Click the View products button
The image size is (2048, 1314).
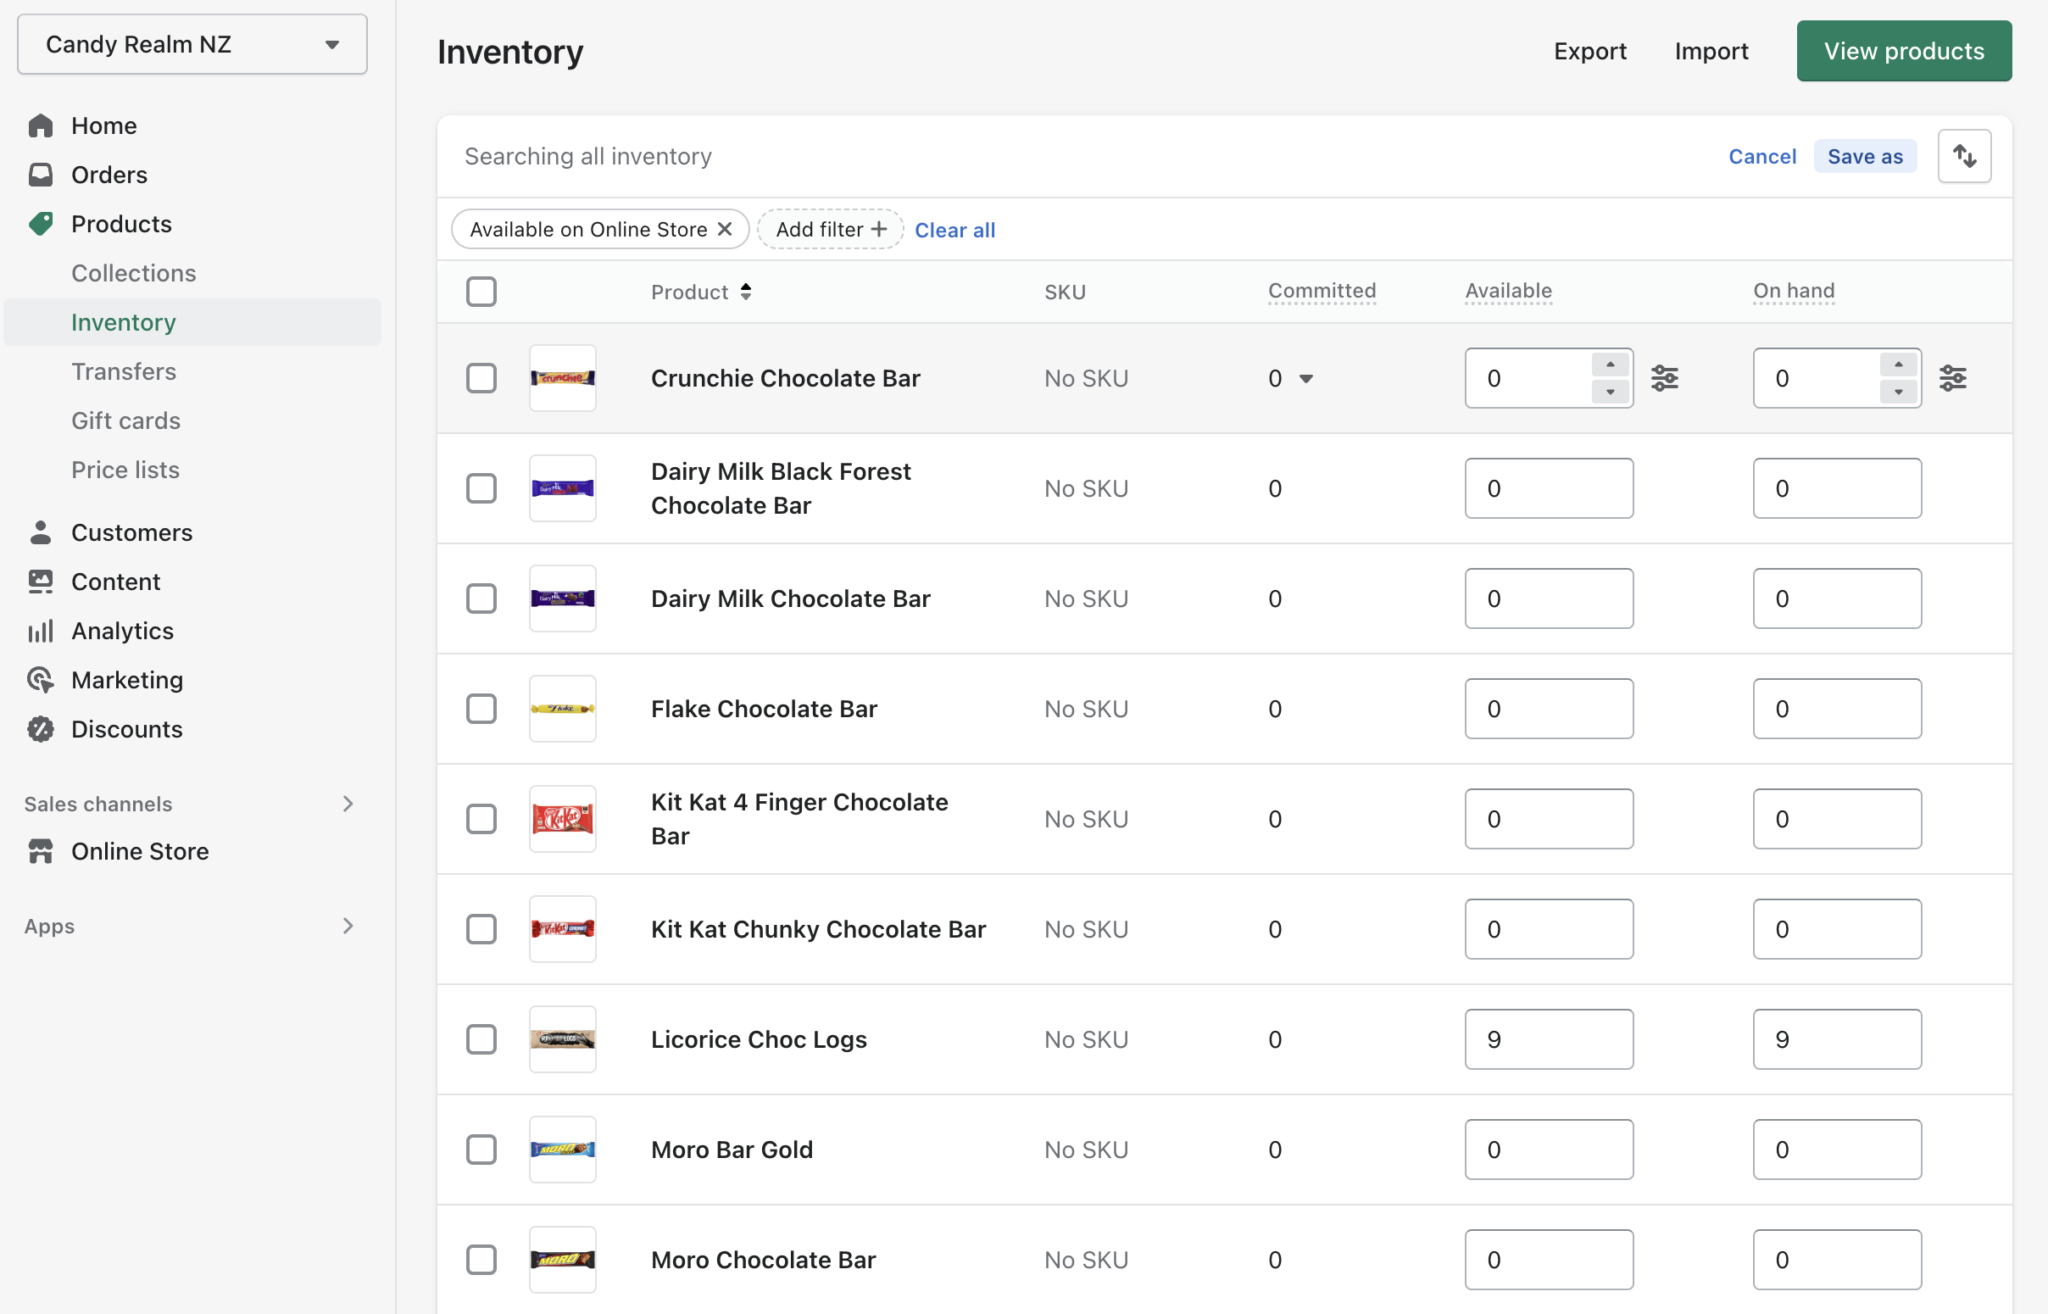tap(1903, 50)
